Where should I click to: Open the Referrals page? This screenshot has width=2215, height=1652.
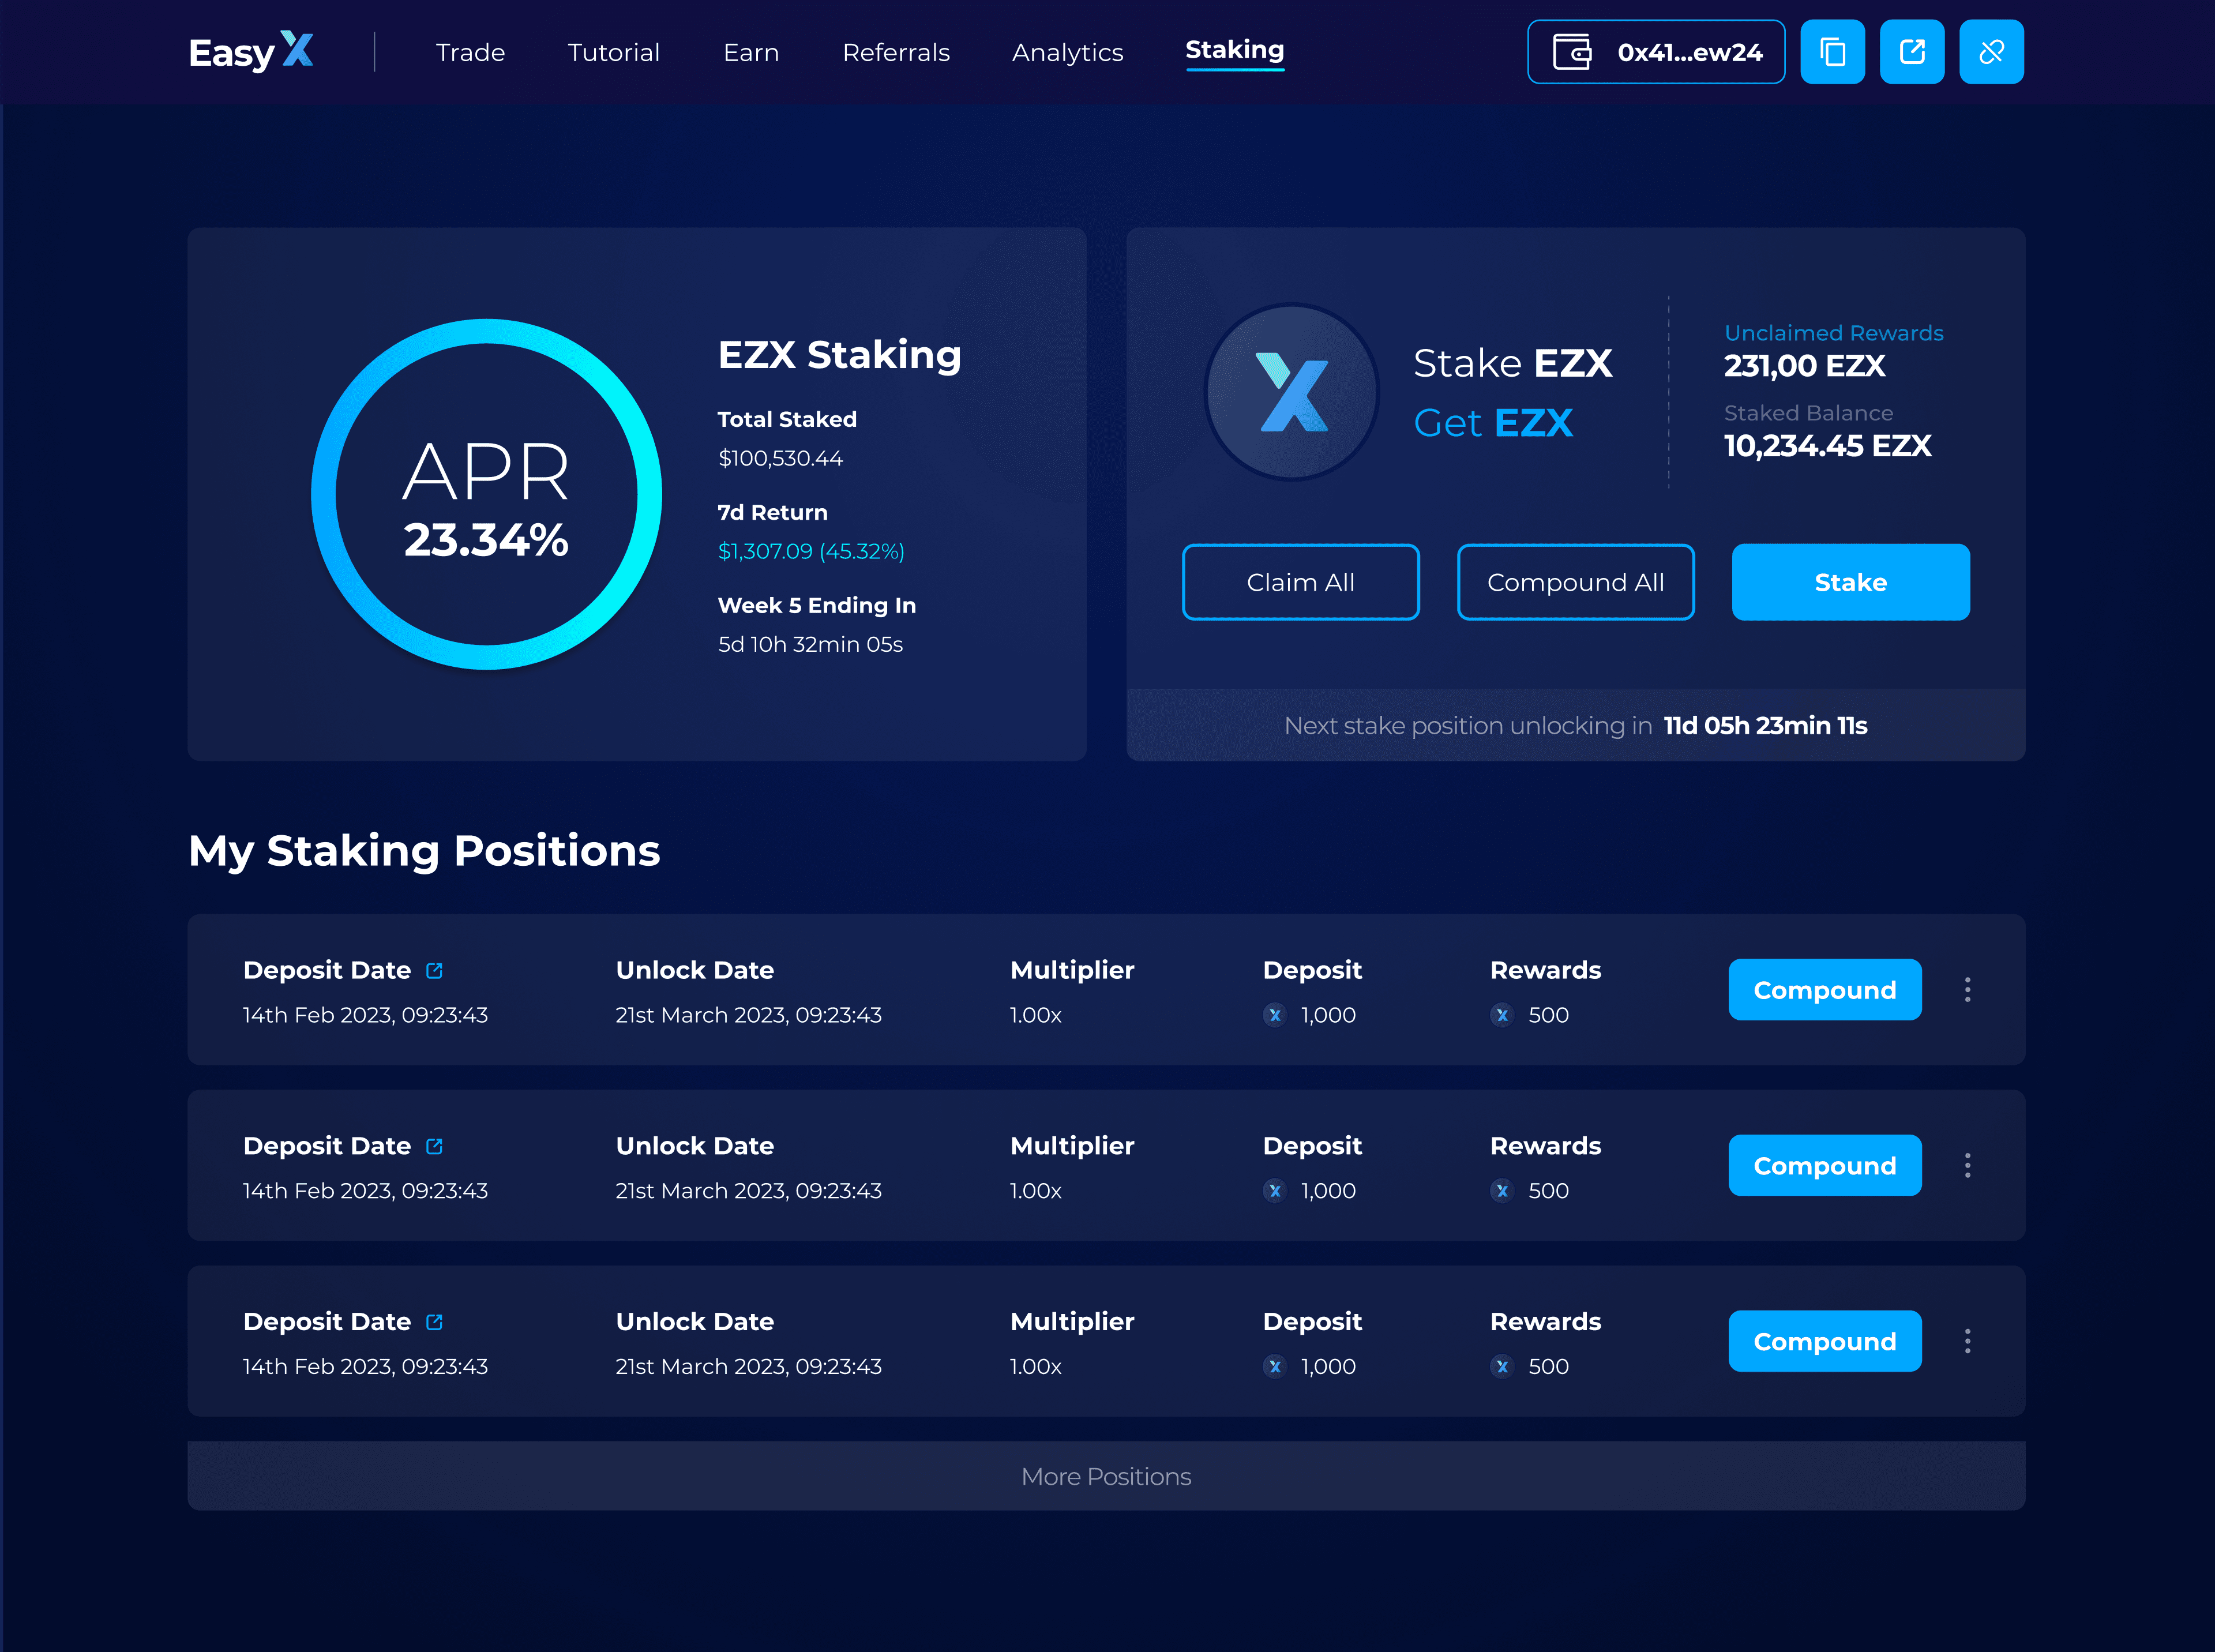pyautogui.click(x=896, y=52)
